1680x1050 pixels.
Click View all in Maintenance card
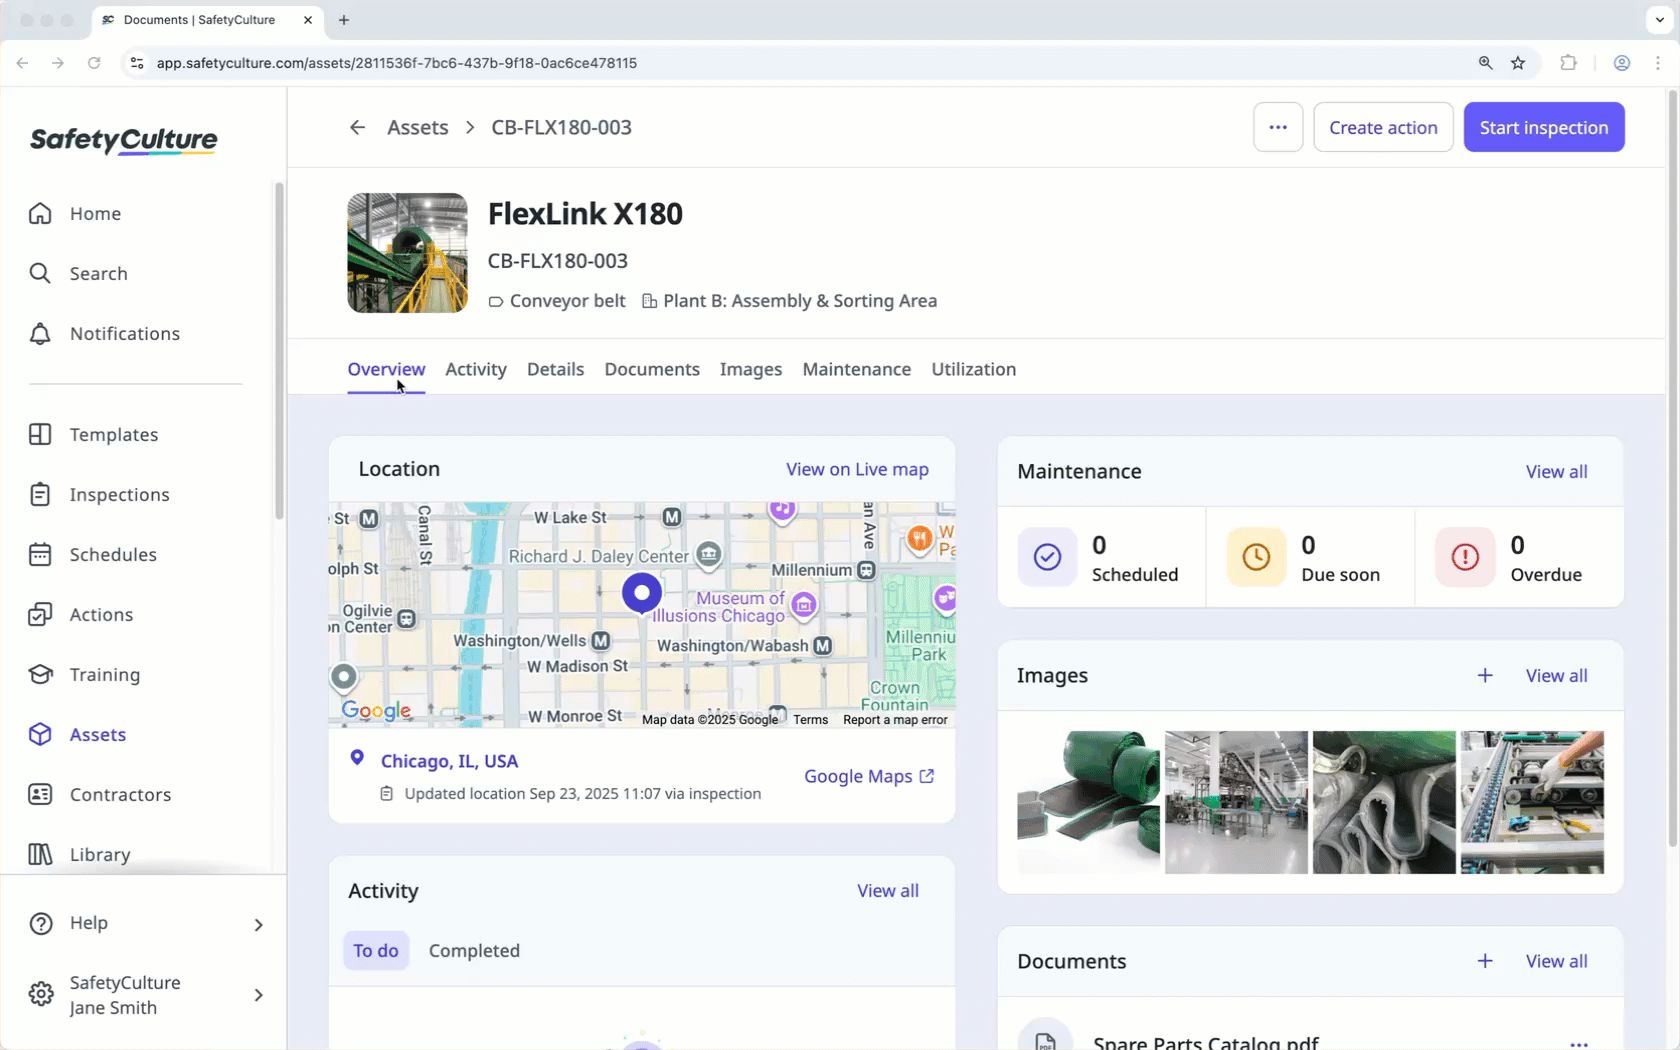coord(1556,471)
